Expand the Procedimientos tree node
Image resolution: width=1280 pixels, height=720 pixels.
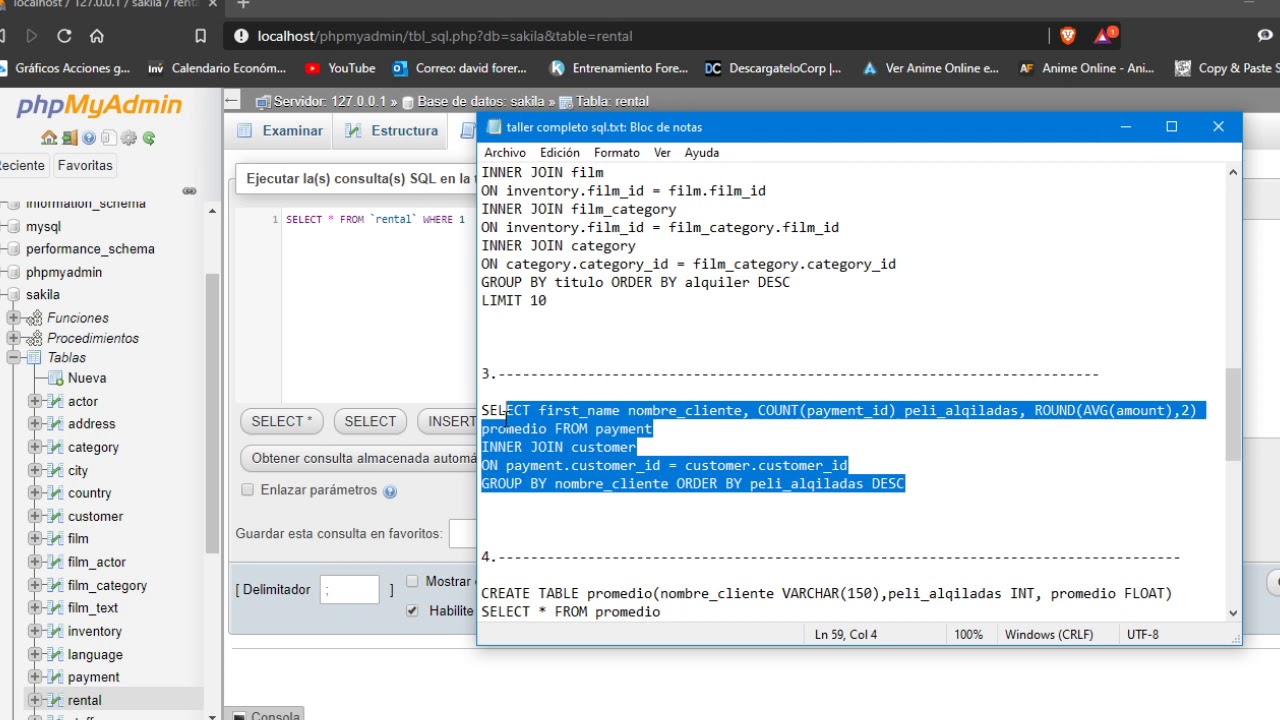coord(13,338)
